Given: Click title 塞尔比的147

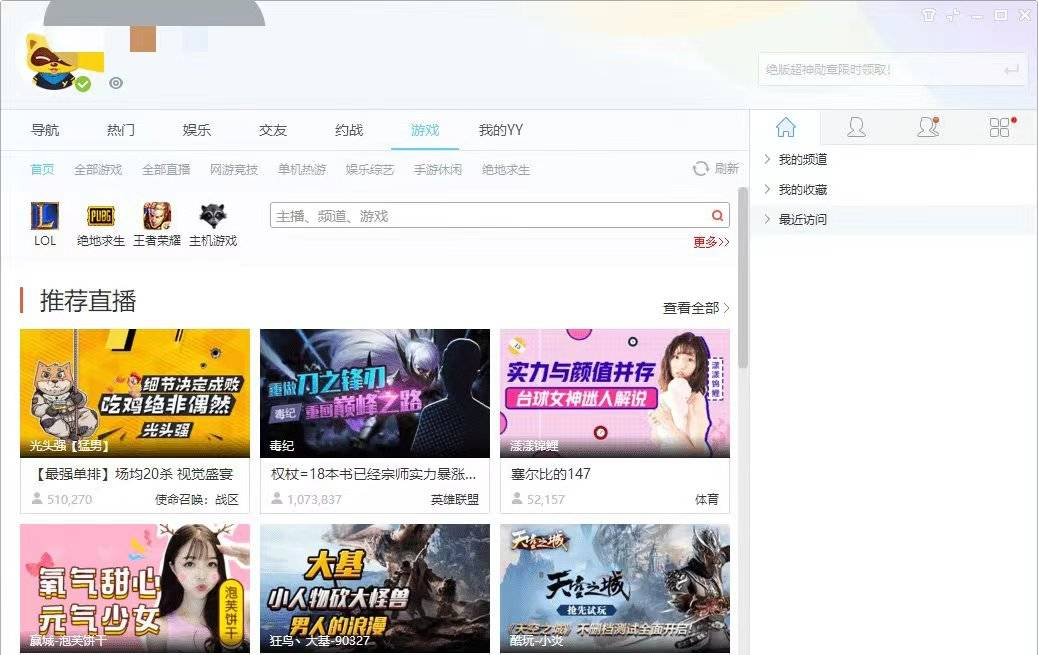Looking at the screenshot, I should (x=551, y=474).
